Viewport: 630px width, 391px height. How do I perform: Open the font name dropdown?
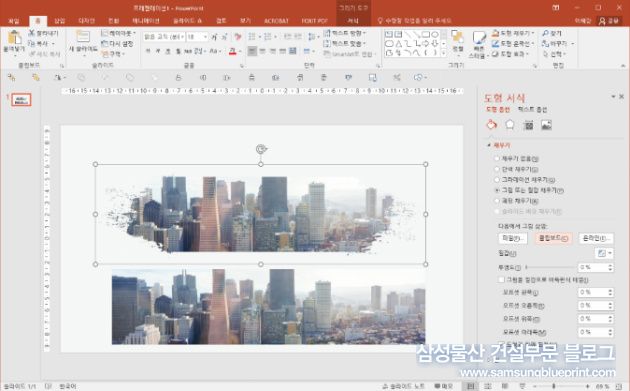point(182,37)
